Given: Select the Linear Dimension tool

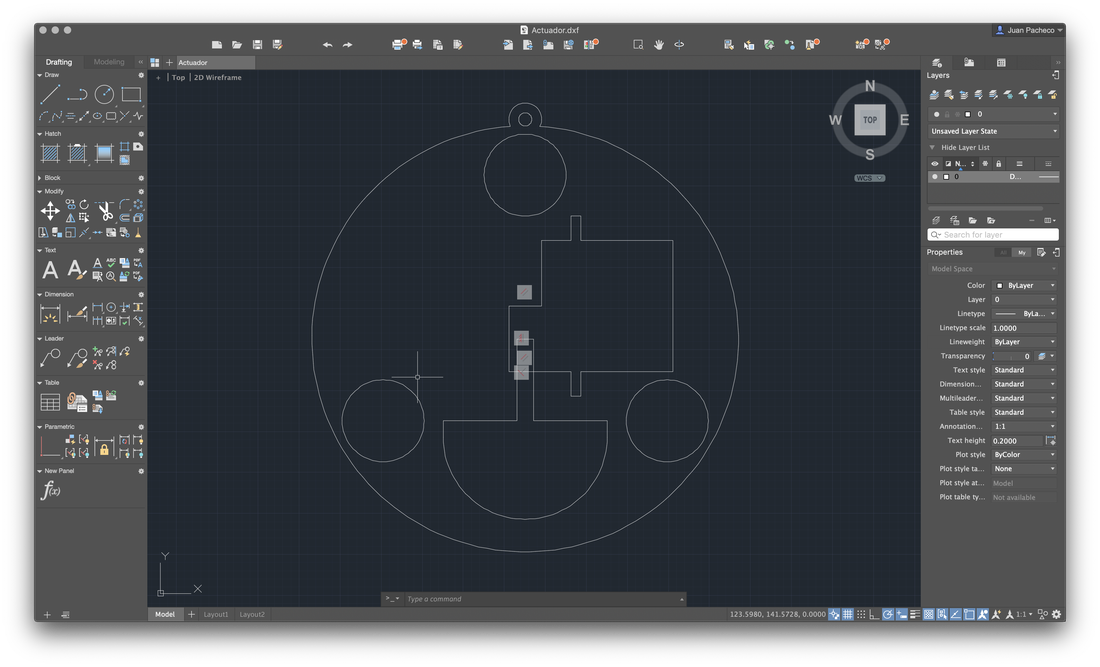Looking at the screenshot, I should pyautogui.click(x=50, y=314).
